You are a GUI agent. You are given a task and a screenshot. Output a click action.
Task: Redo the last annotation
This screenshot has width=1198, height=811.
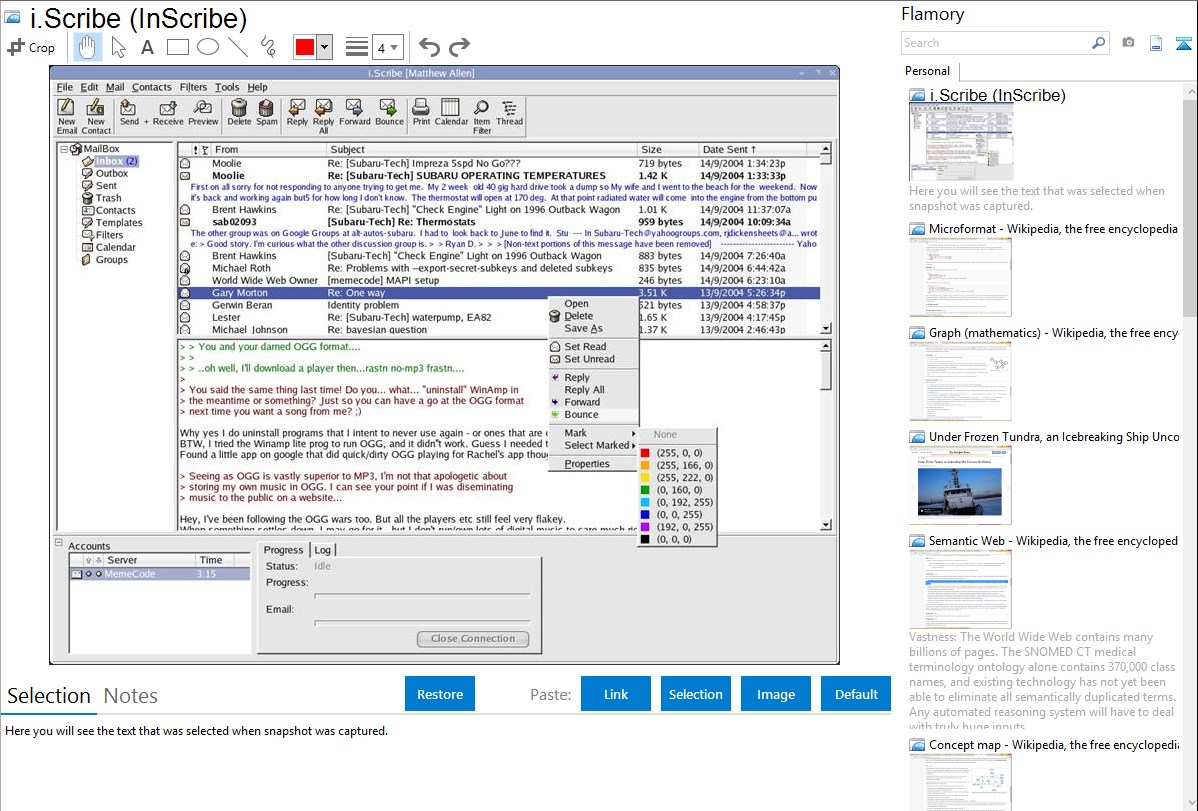coord(459,47)
